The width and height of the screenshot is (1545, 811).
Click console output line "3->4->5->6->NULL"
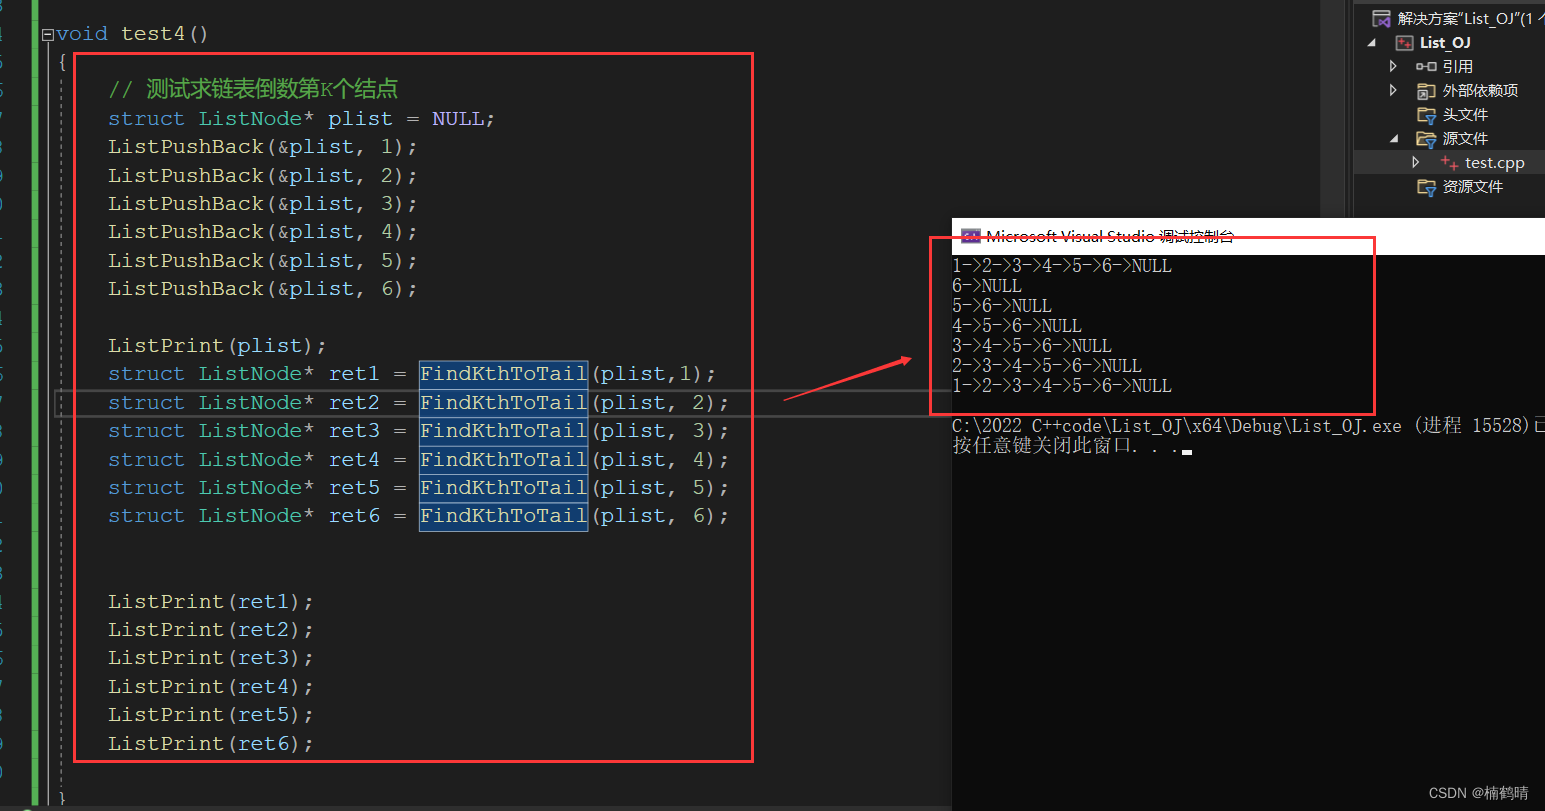pyautogui.click(x=1032, y=346)
